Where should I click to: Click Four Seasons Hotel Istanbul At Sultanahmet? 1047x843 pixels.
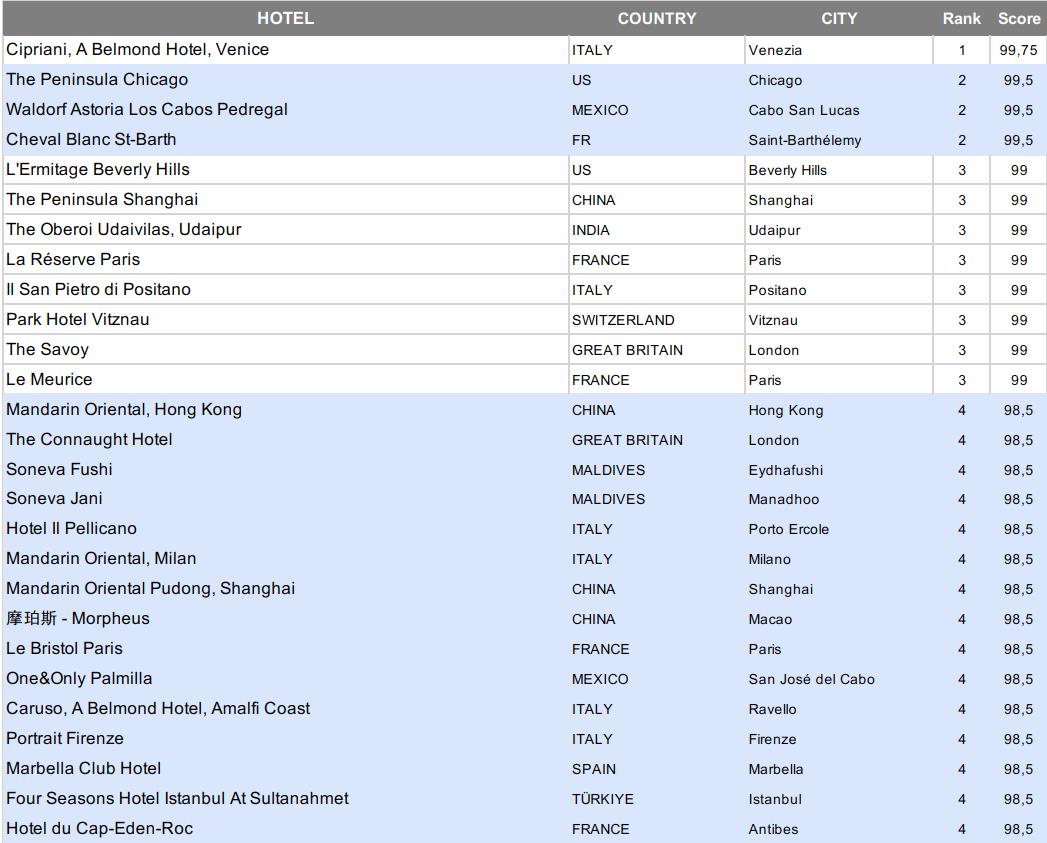(178, 798)
